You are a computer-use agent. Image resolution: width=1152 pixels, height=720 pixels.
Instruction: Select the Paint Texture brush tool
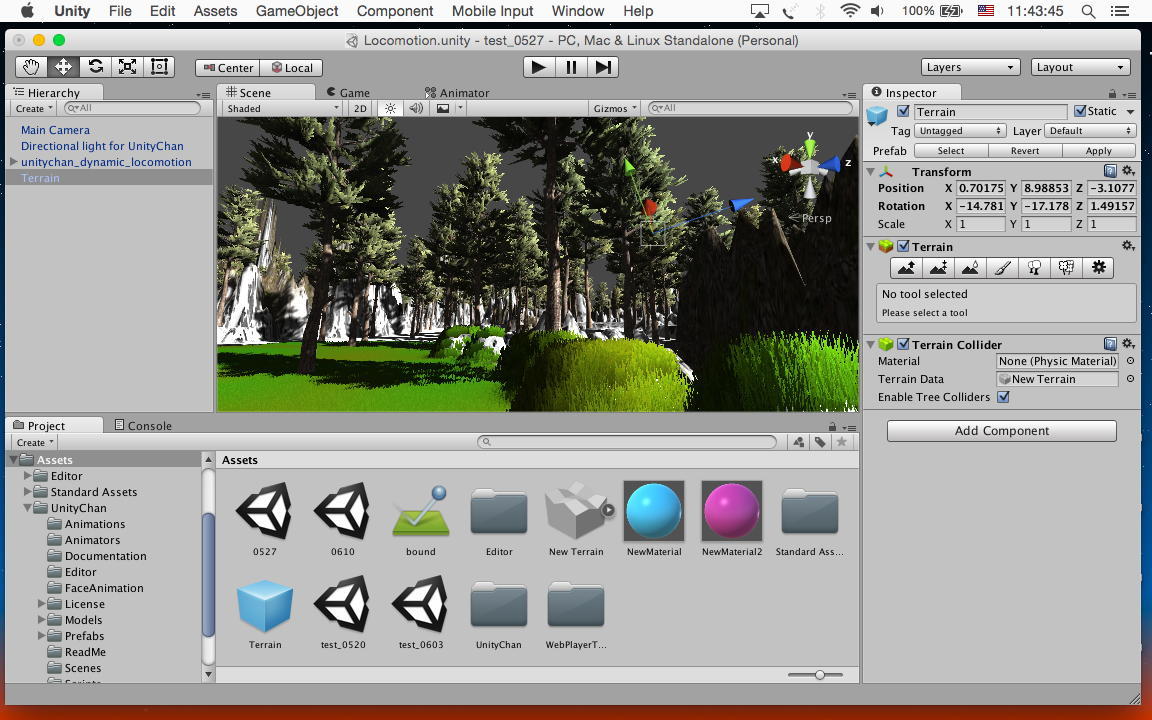(x=1002, y=268)
